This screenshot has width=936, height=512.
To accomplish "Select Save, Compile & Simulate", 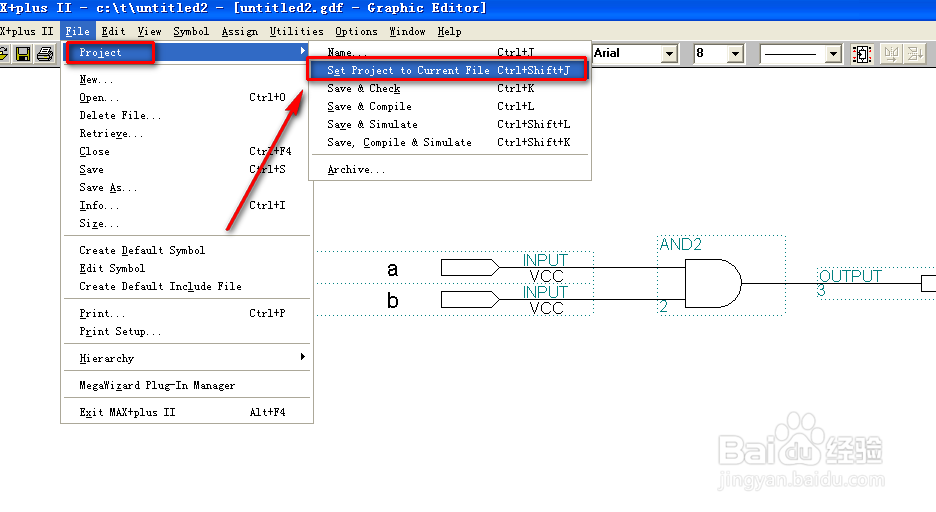I will [x=449, y=142].
